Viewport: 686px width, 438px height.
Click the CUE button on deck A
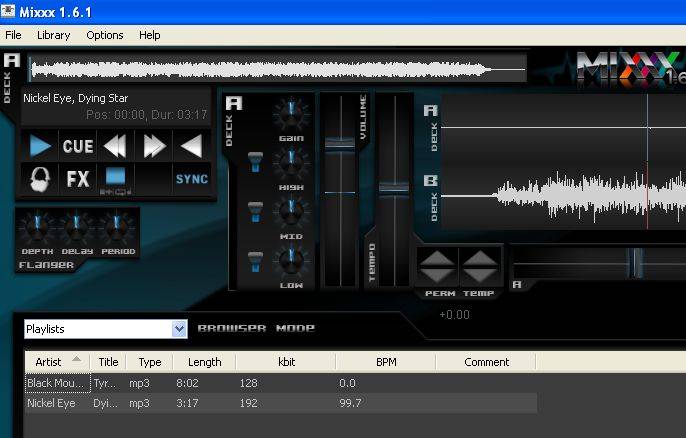tap(78, 146)
